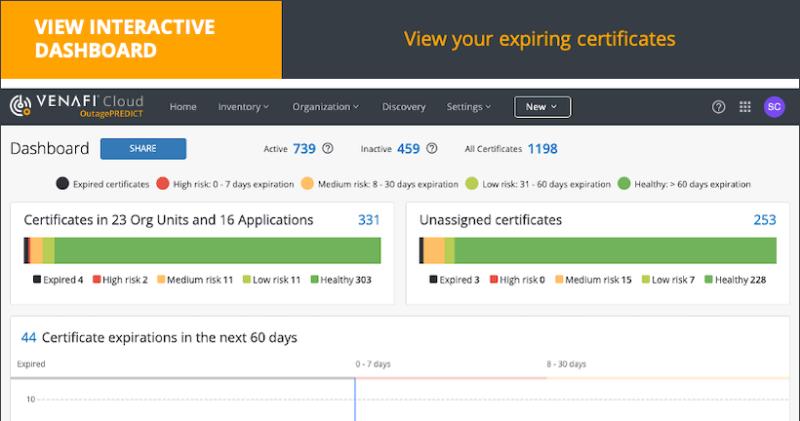The width and height of the screenshot is (800, 421).
Task: Click orange Medium risk segment of Unassigned bar
Action: pyautogui.click(x=434, y=251)
